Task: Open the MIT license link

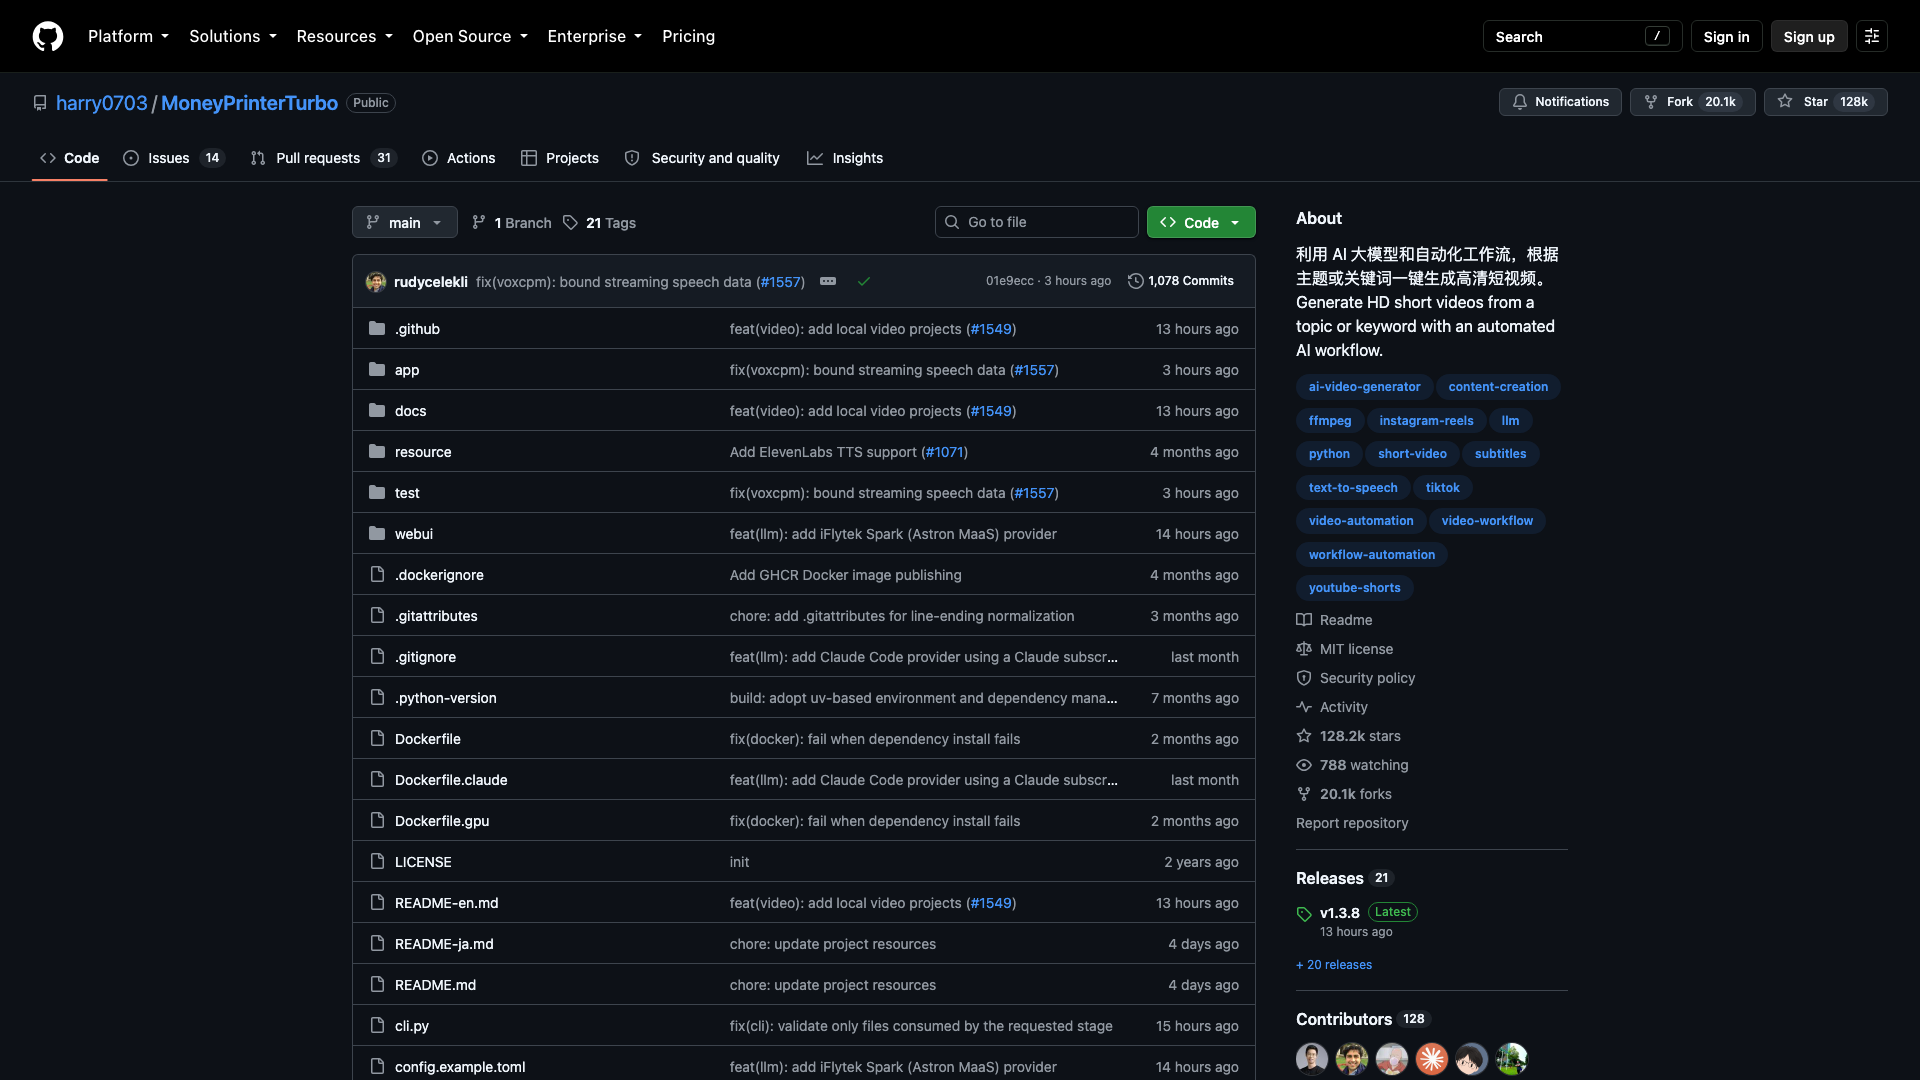Action: click(1344, 649)
